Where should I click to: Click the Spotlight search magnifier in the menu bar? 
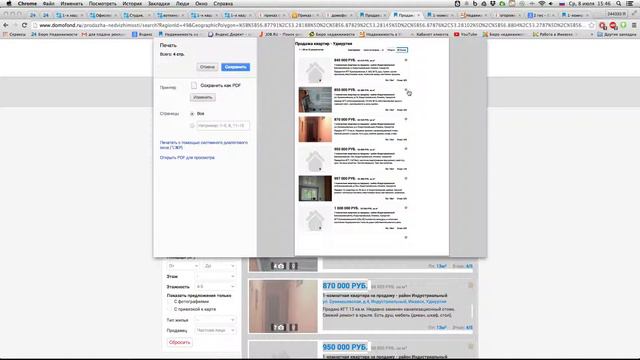pos(619,3)
